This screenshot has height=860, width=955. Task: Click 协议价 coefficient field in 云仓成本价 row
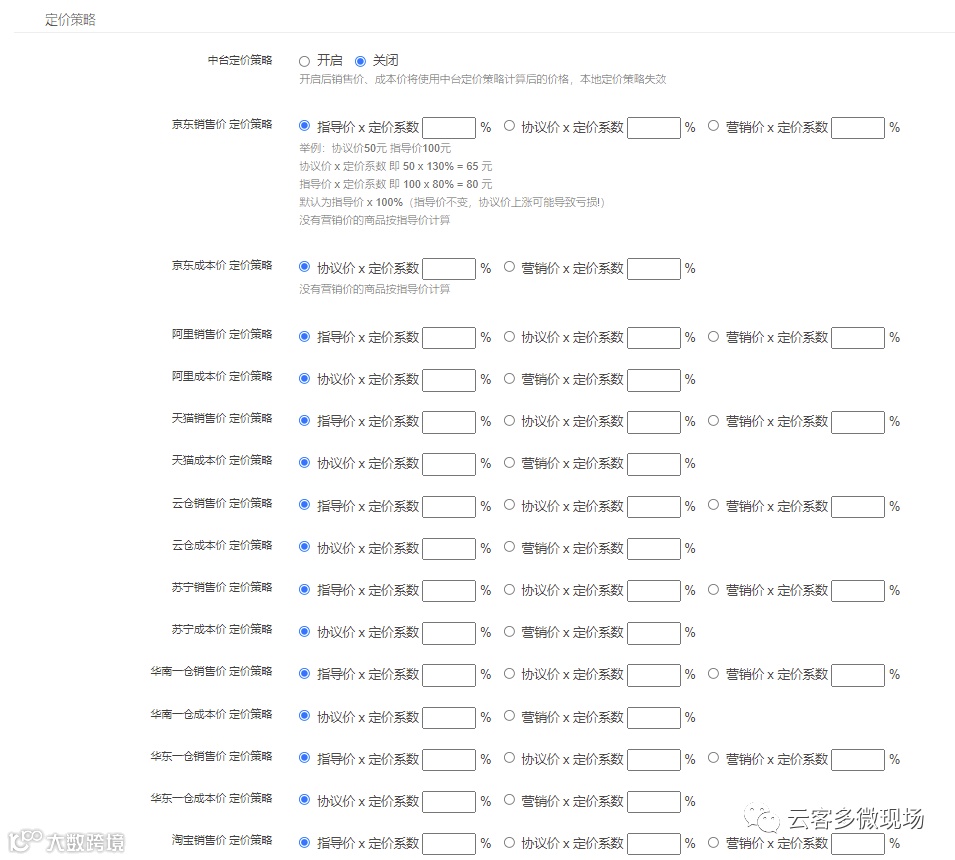pos(449,549)
